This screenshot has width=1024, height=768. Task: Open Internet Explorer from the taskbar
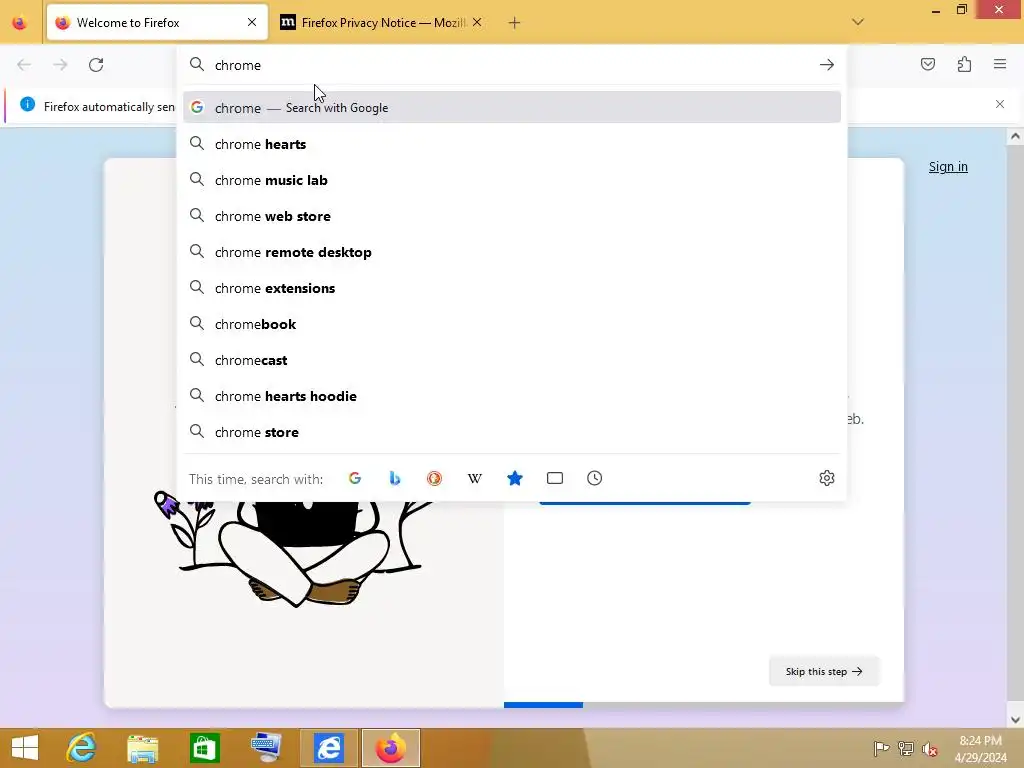[x=82, y=748]
